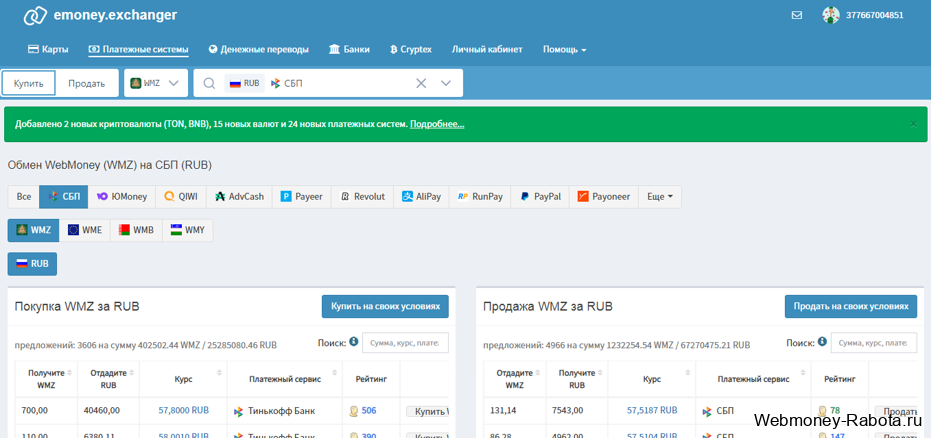Click the info icon beside Поиск in sell panel
The image size is (931, 438).
[x=822, y=342]
